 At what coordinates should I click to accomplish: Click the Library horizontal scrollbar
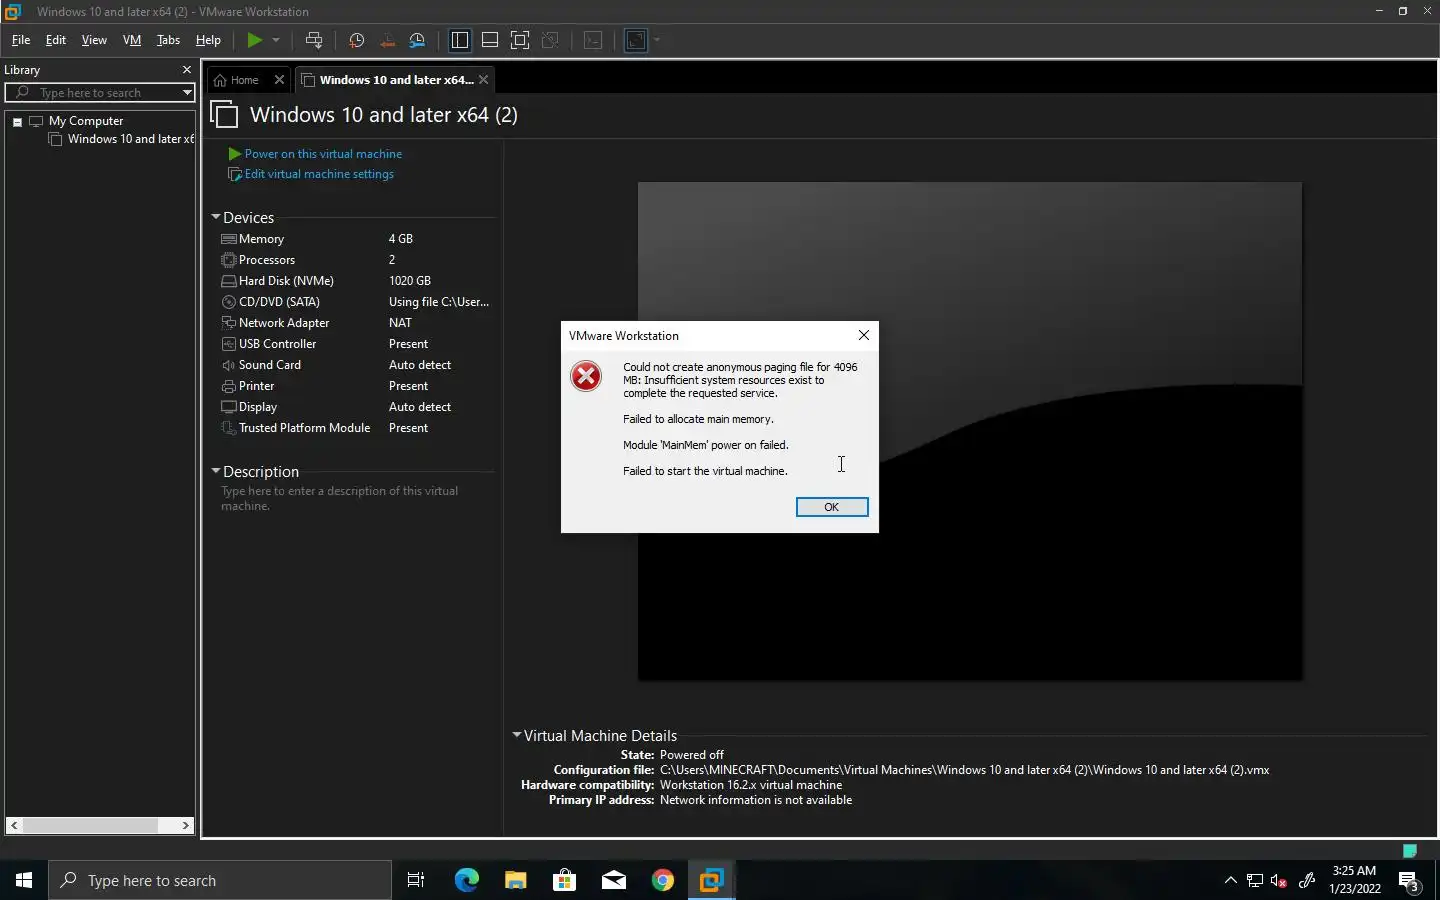(100, 825)
